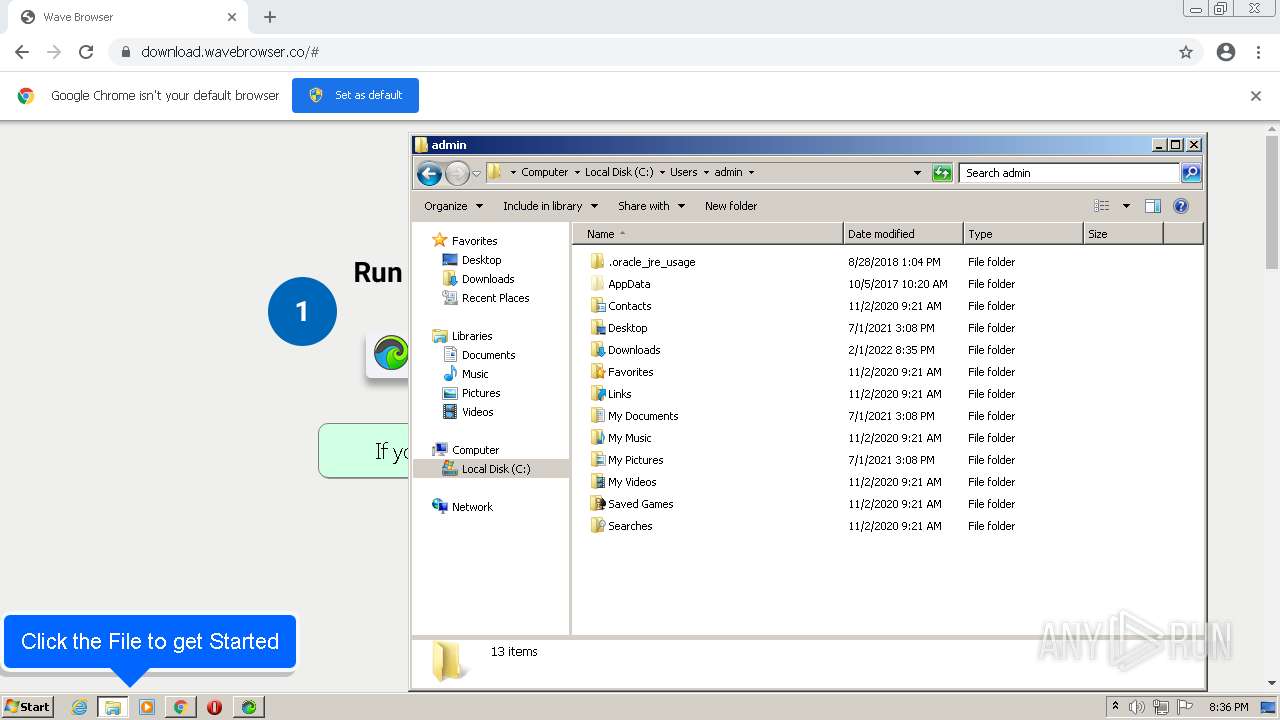The height and width of the screenshot is (720, 1280).
Task: Open Explorer help question-mark icon
Action: point(1181,206)
